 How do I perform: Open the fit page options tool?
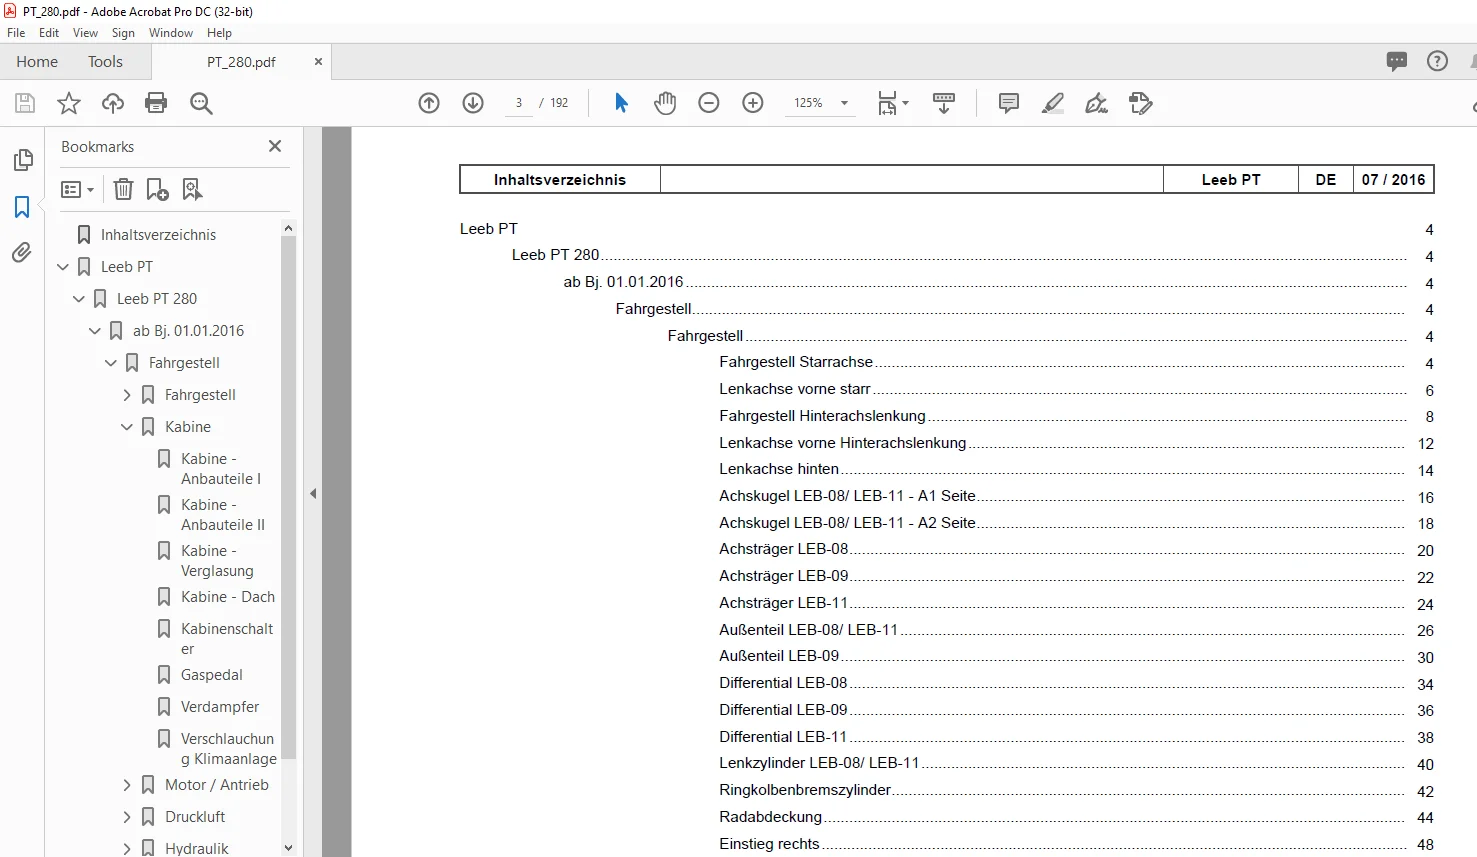[892, 103]
